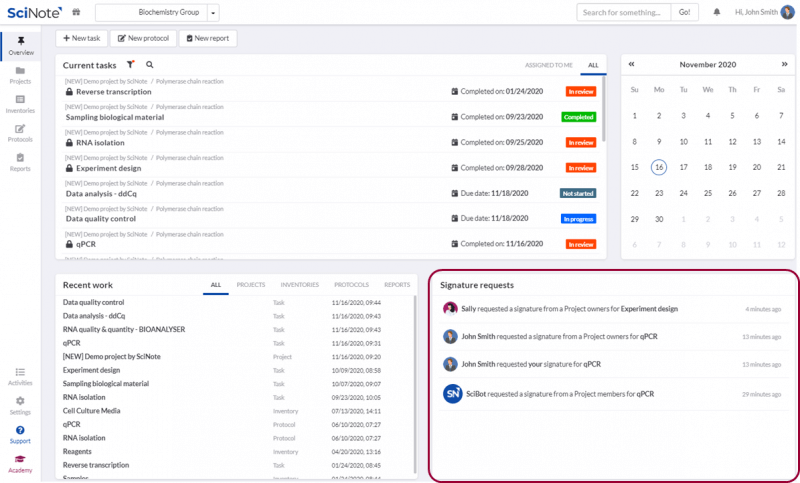The height and width of the screenshot is (483, 800).
Task: Go to previous month in calendar
Action: tap(632, 64)
